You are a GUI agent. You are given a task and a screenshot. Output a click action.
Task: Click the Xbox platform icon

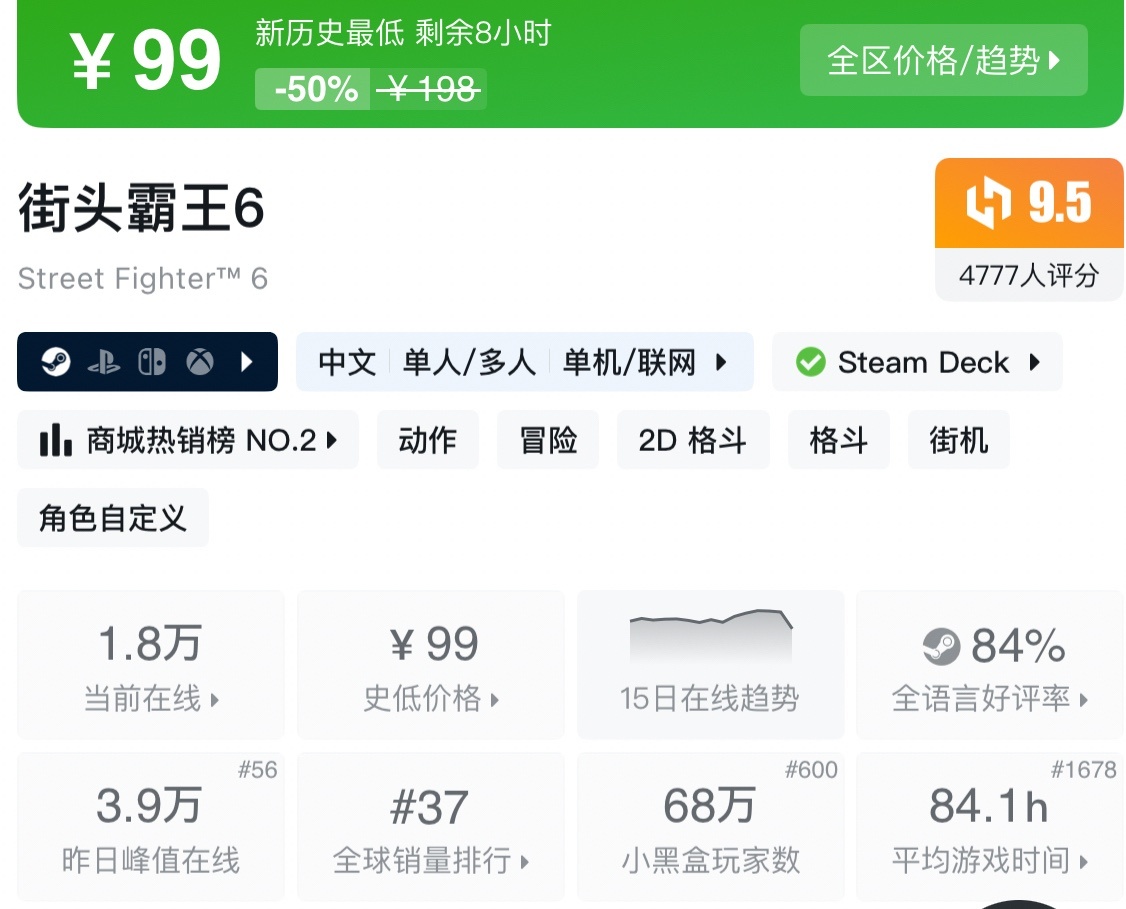tap(200, 362)
